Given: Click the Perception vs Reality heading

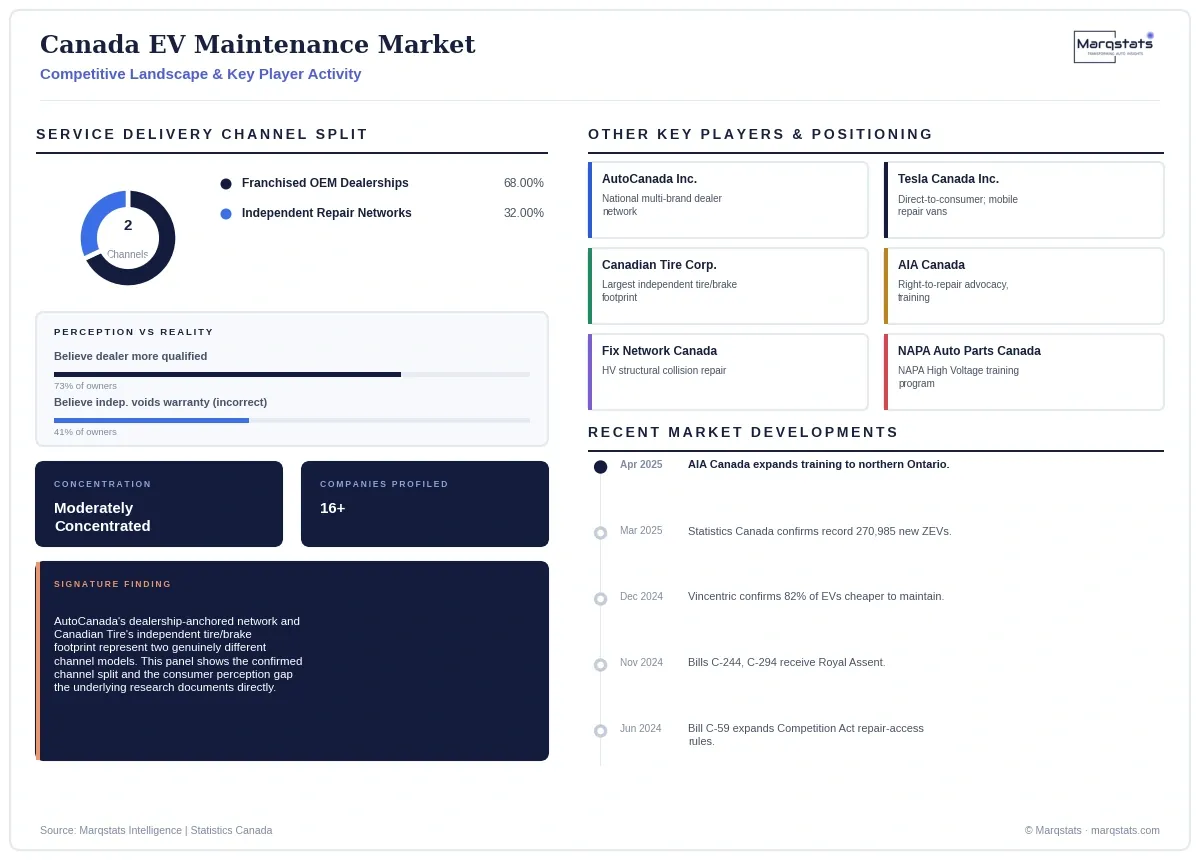Looking at the screenshot, I should tap(134, 332).
